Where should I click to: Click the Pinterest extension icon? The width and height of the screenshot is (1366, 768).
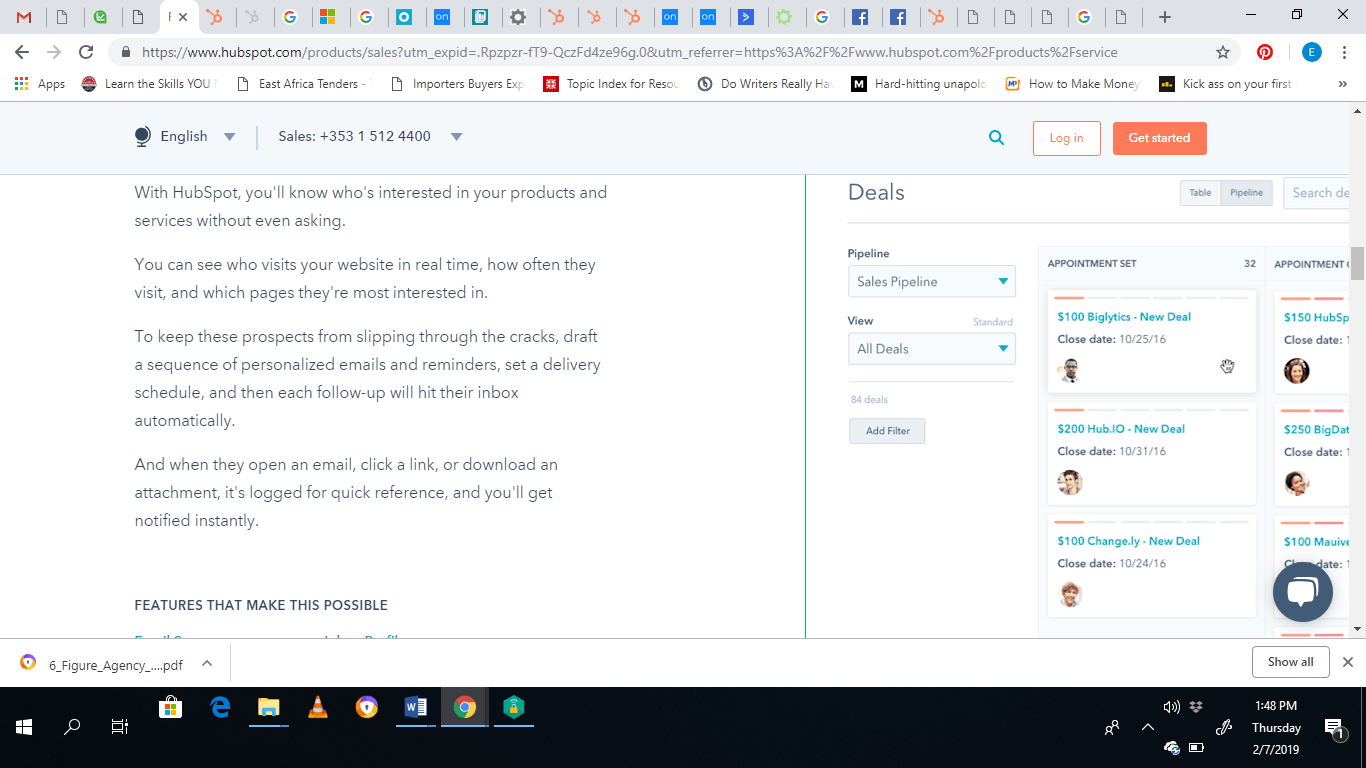coord(1265,52)
